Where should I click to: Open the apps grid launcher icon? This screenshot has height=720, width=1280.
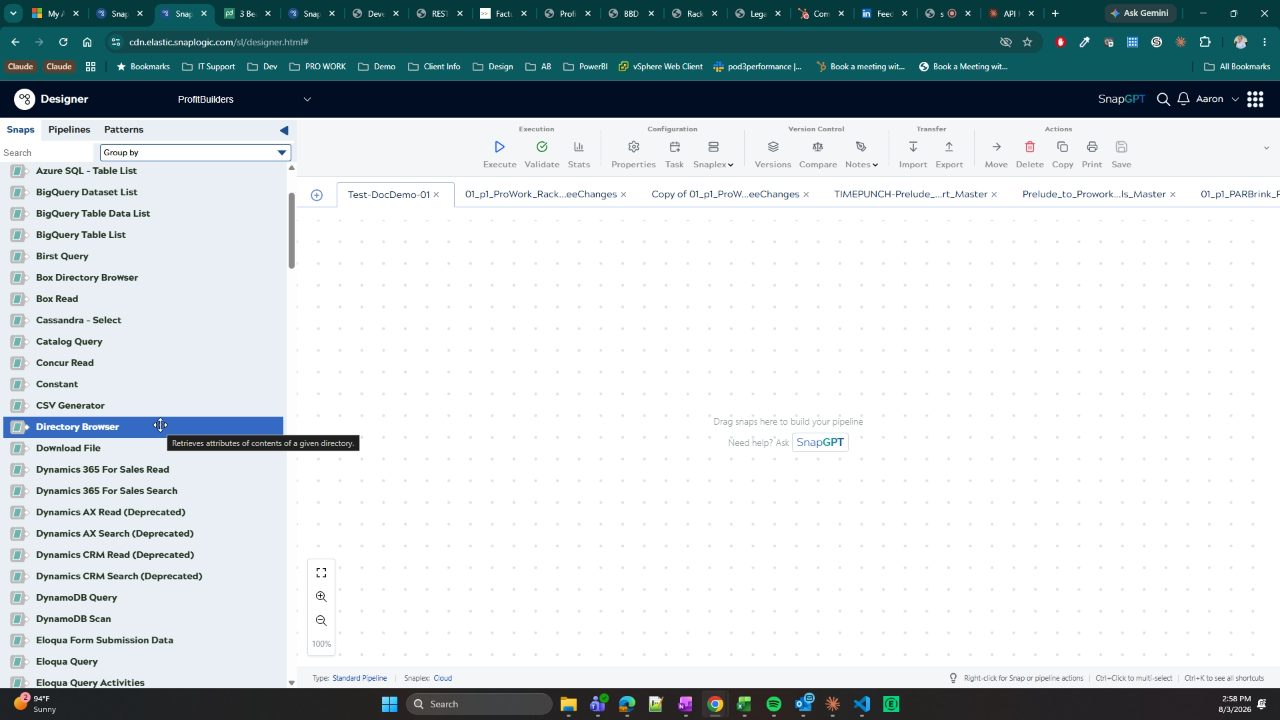(1255, 99)
